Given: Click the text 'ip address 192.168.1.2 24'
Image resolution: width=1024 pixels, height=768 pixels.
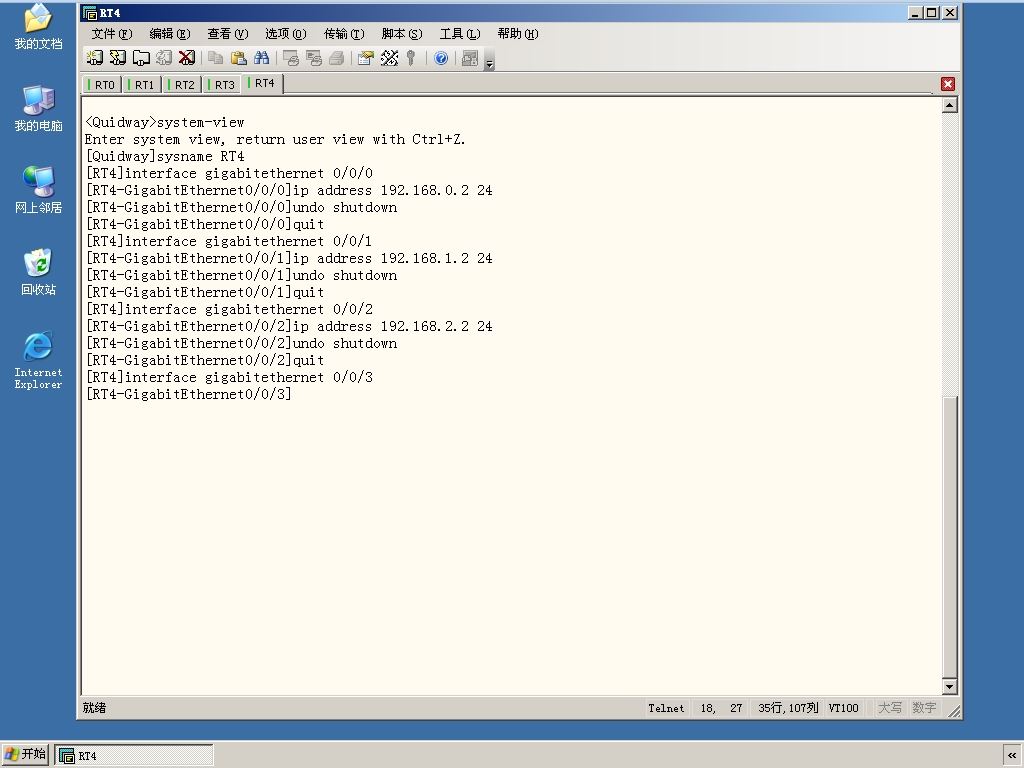Looking at the screenshot, I should 392,258.
